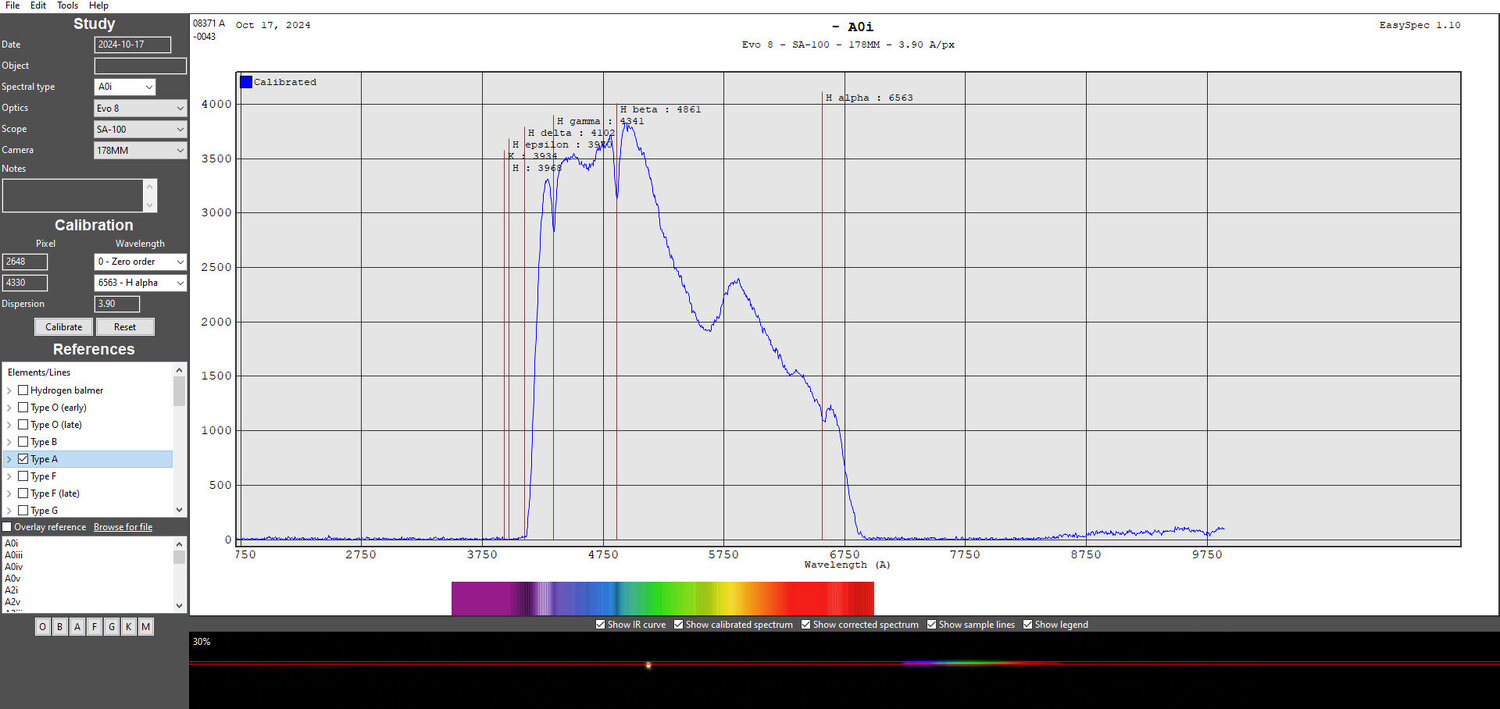Screen dimensions: 1500x709
Task: Click the reference list scroll-down arrow
Action: 180,605
